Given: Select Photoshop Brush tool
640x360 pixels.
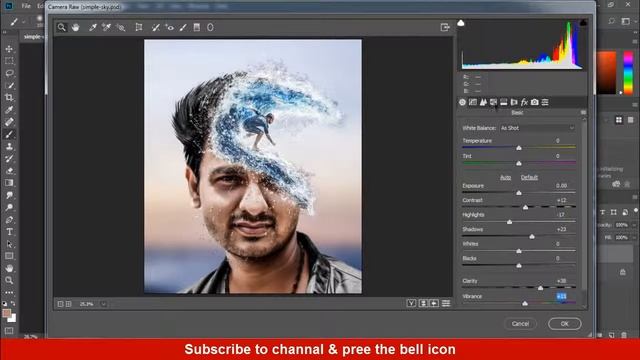Looking at the screenshot, I should point(9,134).
